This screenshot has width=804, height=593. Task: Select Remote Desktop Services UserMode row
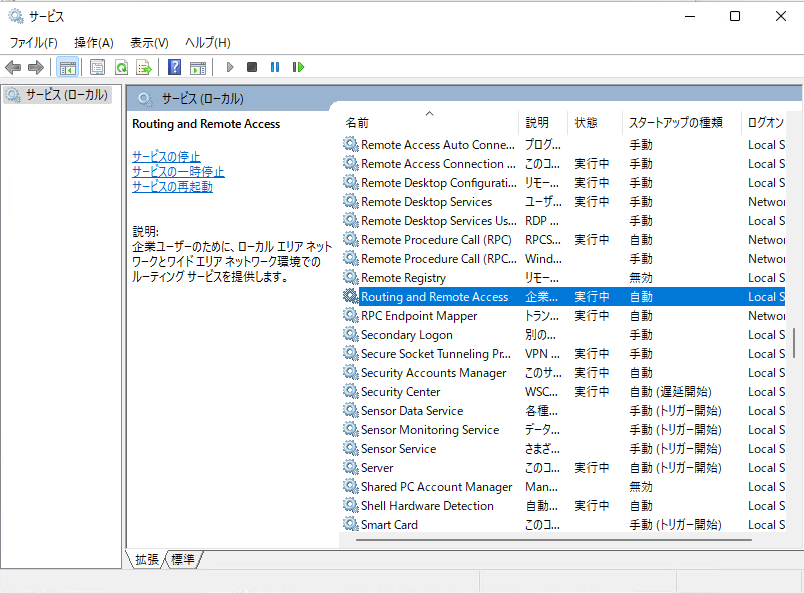pyautogui.click(x=562, y=221)
